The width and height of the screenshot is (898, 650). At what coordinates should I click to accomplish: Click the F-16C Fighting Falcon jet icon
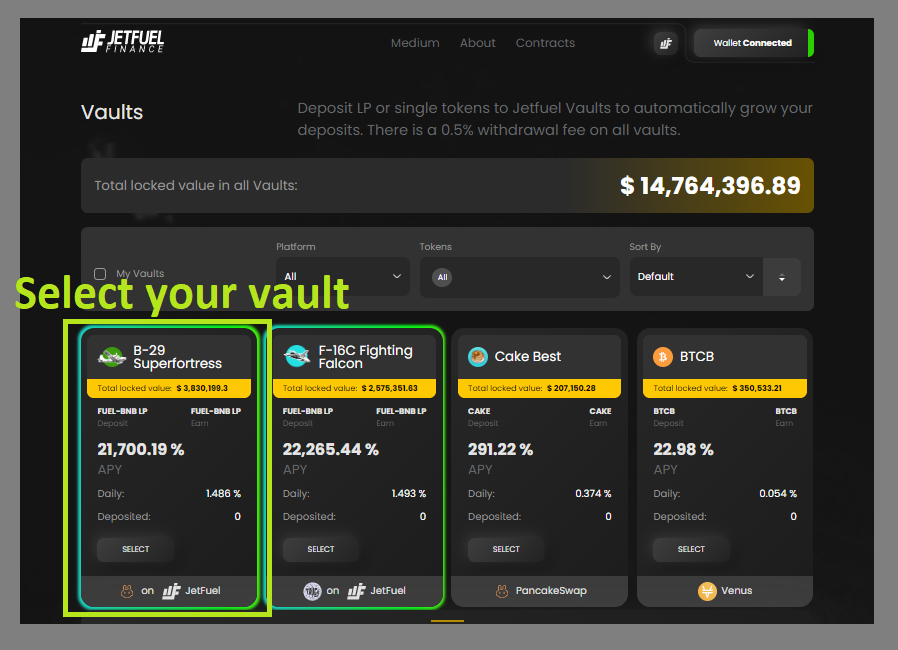[297, 356]
